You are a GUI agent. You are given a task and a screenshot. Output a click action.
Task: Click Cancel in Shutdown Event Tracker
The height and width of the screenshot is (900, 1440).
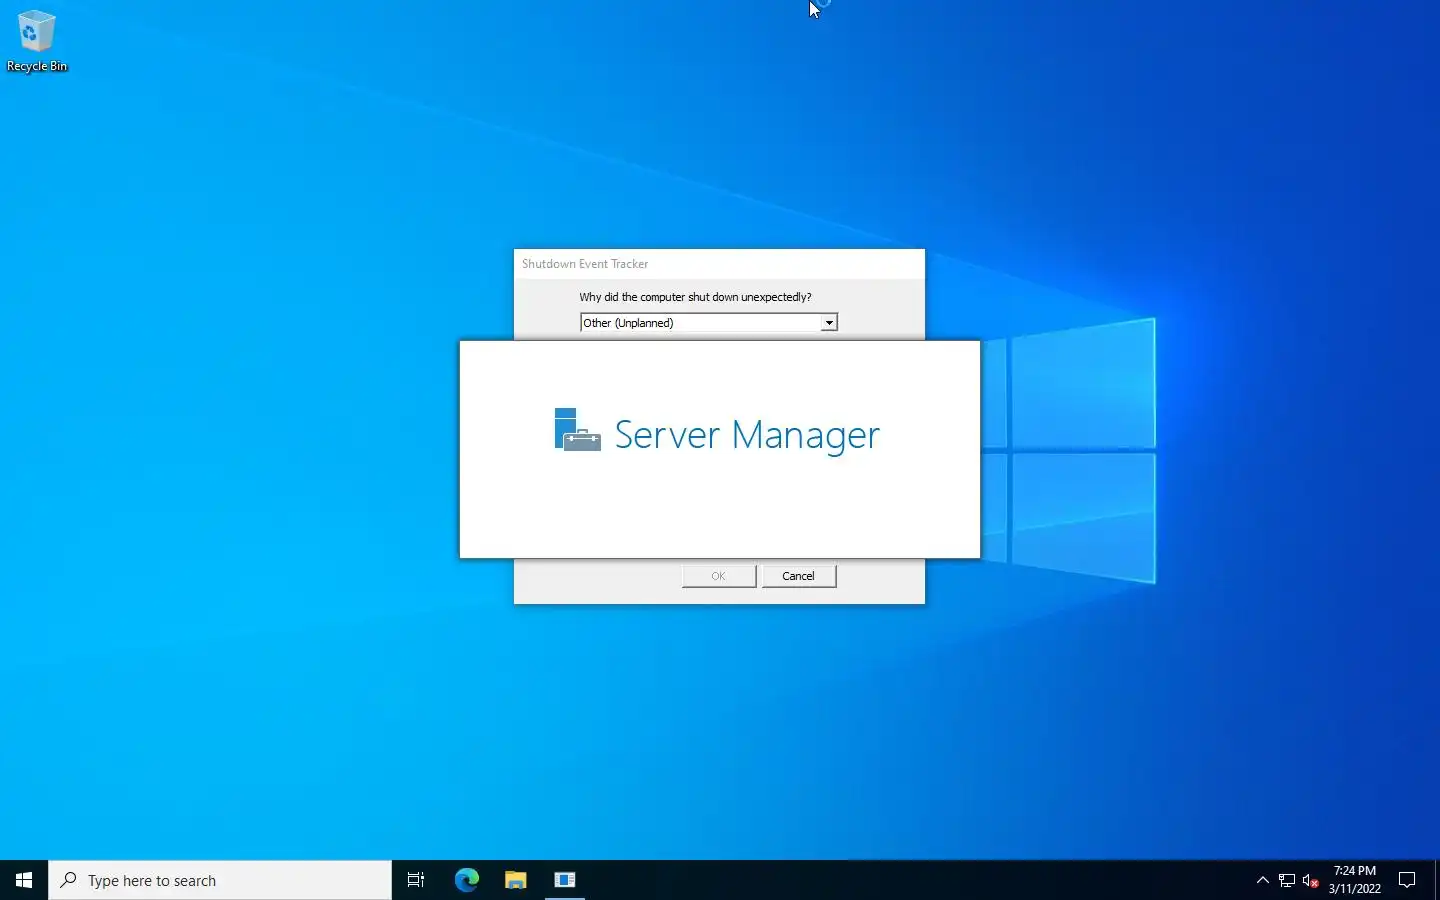[799, 576]
